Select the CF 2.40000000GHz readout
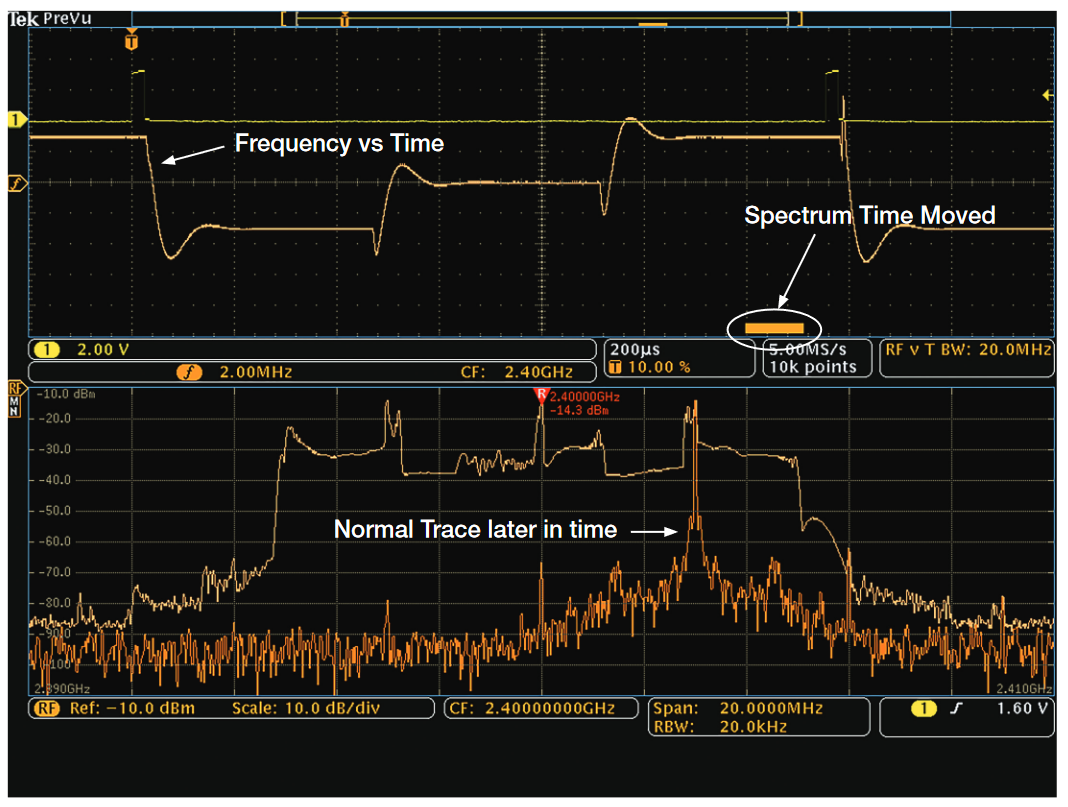Screen dimensions: 1068x807 pos(540,707)
